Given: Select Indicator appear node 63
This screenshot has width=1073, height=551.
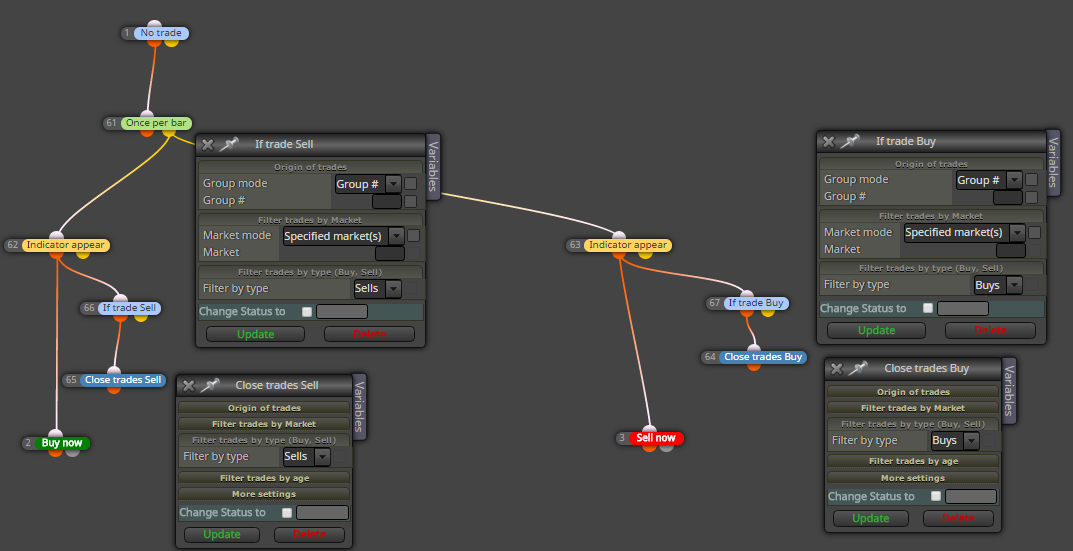Looking at the screenshot, I should pyautogui.click(x=628, y=245).
